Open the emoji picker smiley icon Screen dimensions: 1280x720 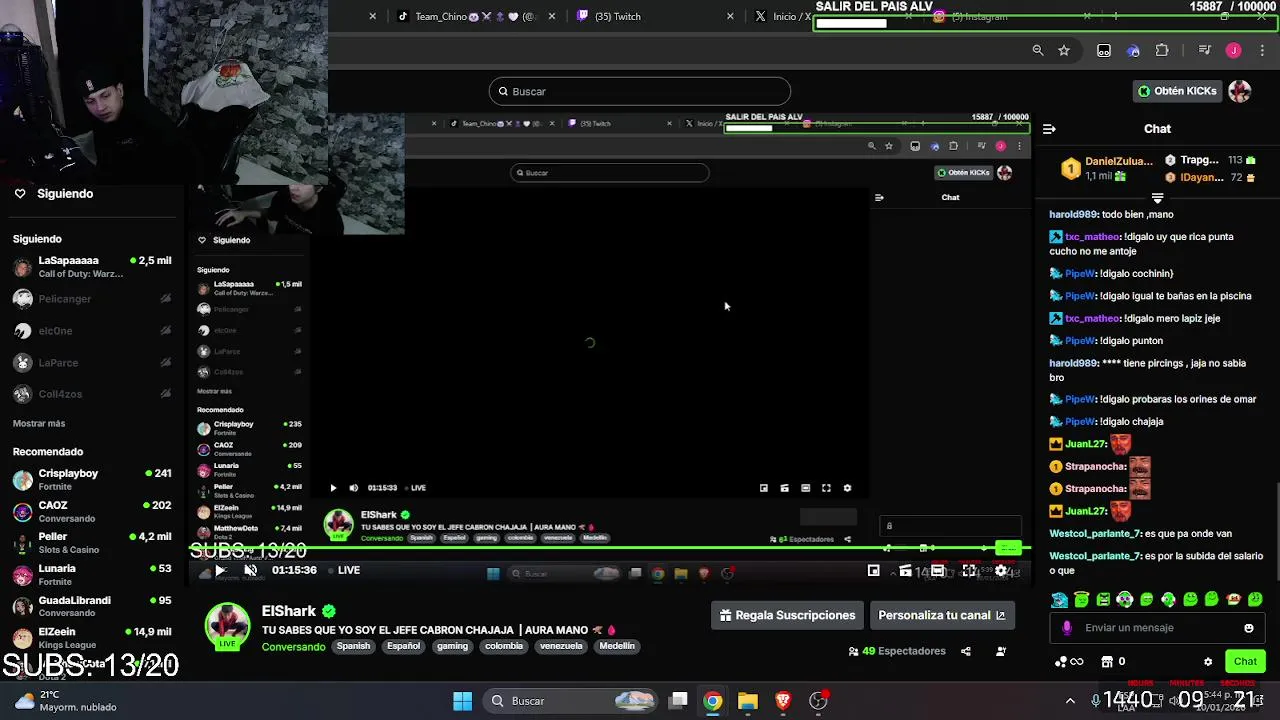click(1249, 628)
